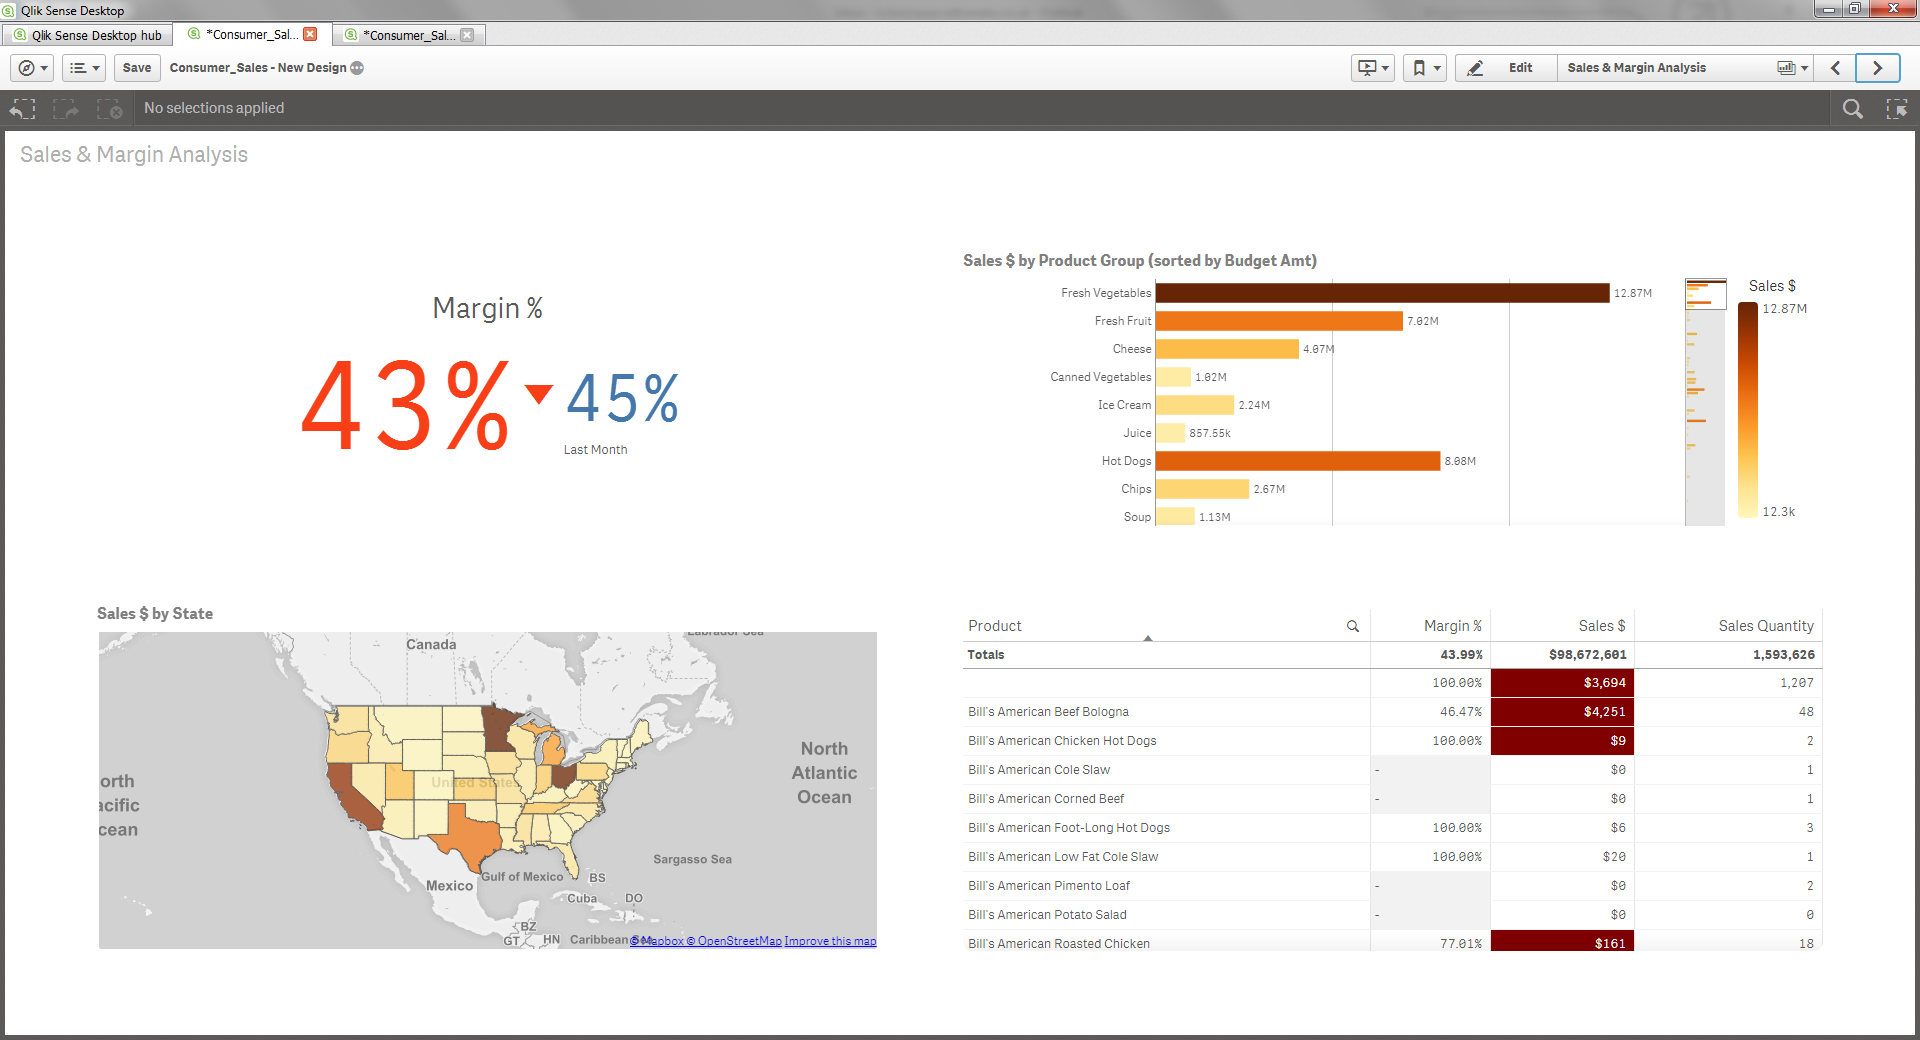Click the OpenStreetMap link on the map
The height and width of the screenshot is (1040, 1920).
[x=739, y=941]
